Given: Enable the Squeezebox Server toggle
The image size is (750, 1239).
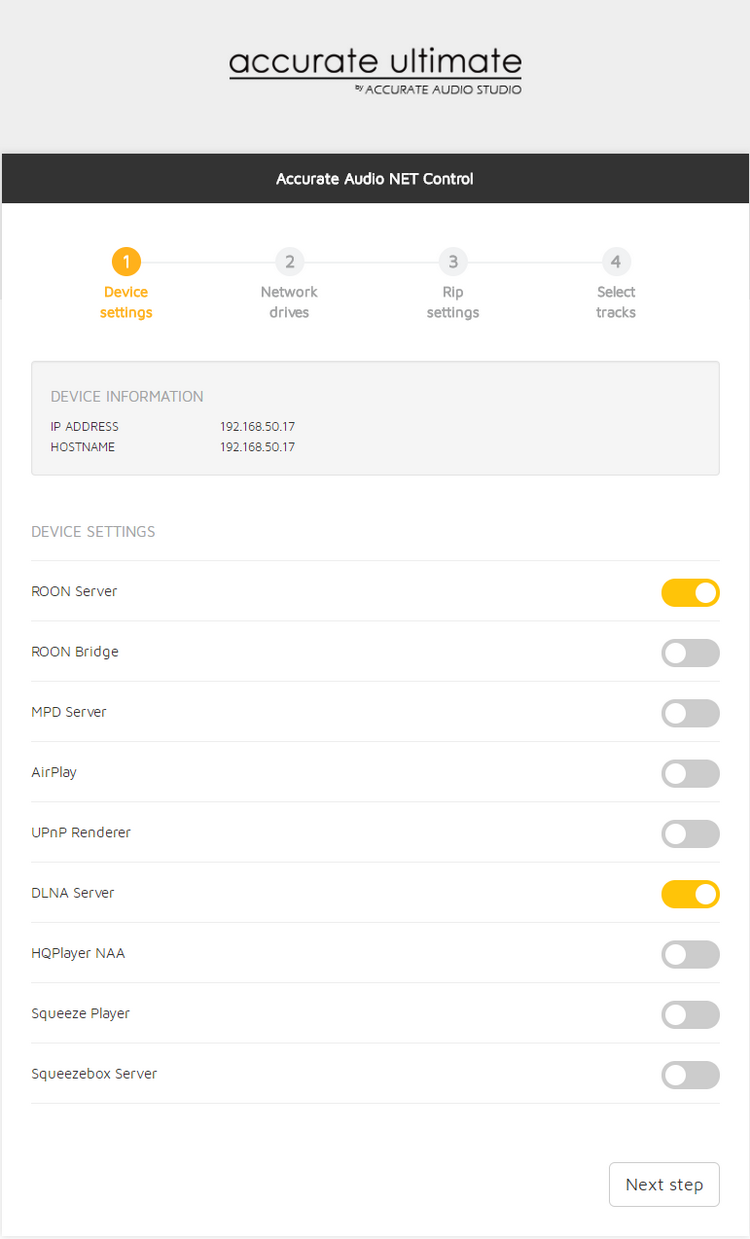Looking at the screenshot, I should (690, 1075).
